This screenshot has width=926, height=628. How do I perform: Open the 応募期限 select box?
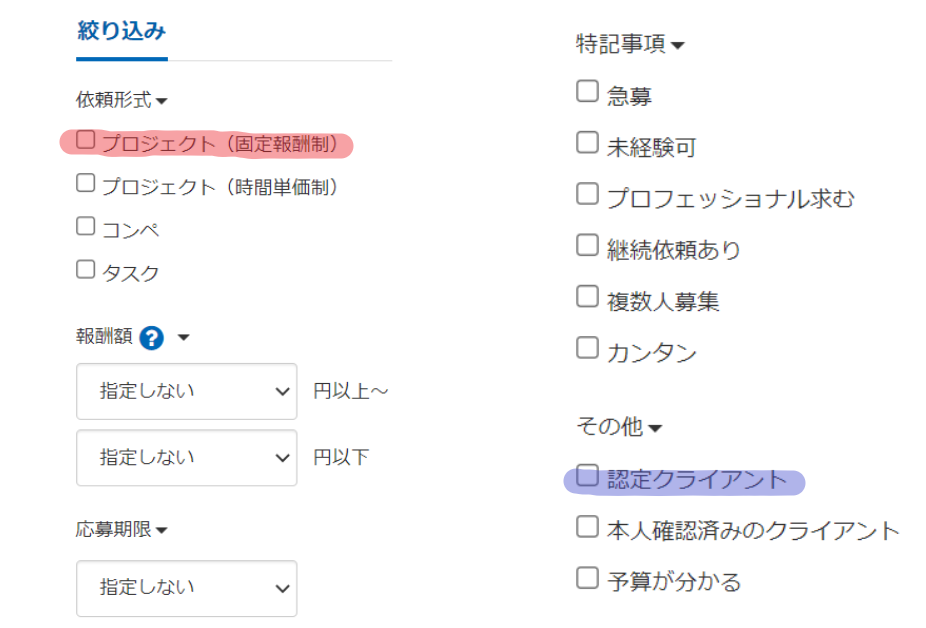[x=187, y=588]
